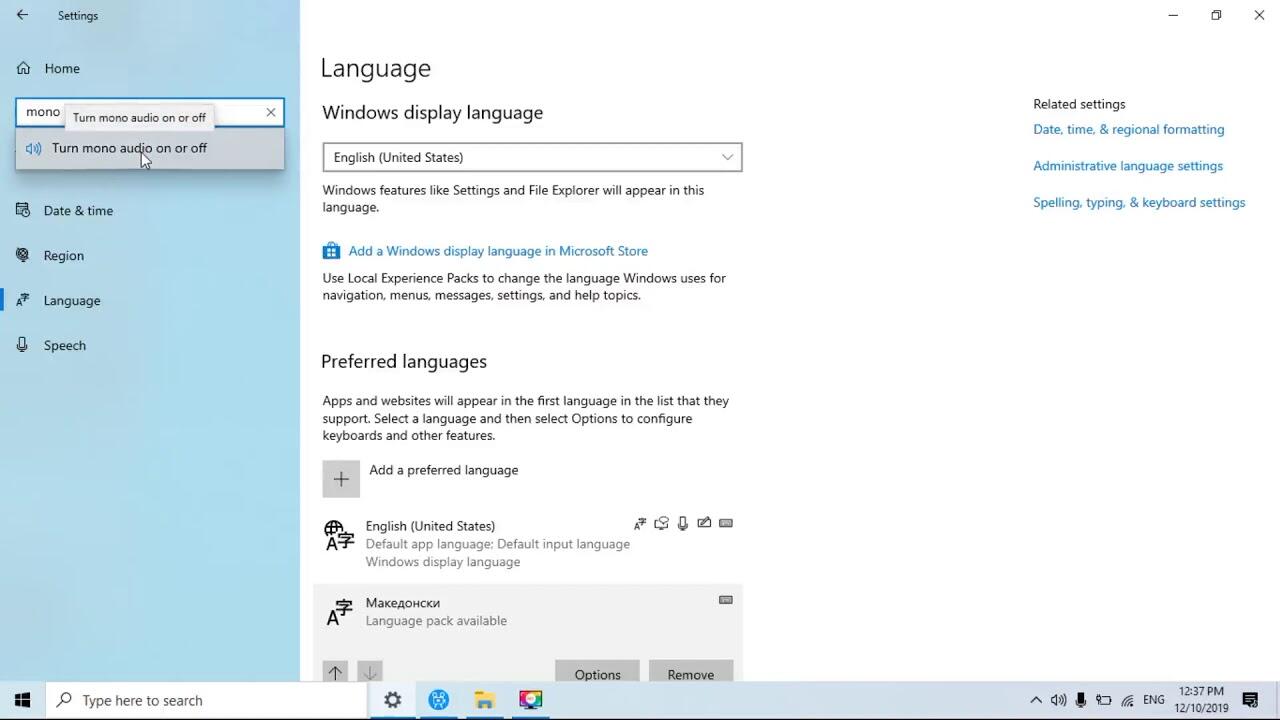Open Administrative language settings link

point(1127,166)
